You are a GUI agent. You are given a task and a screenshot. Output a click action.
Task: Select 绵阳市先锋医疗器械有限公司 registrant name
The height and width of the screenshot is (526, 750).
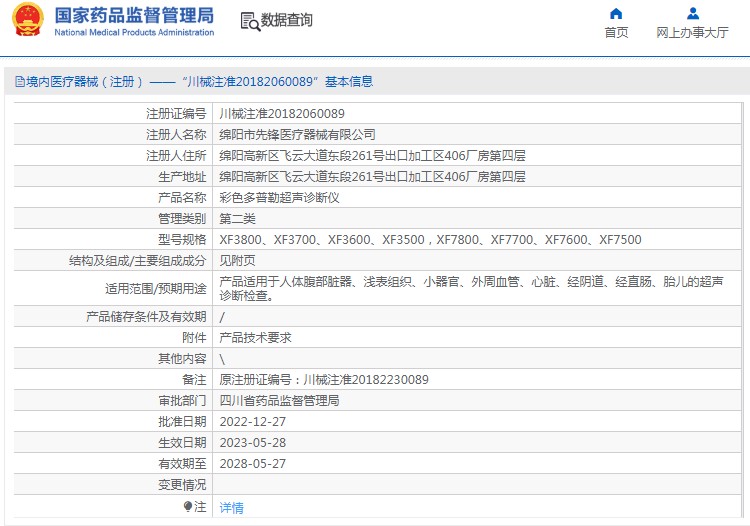pyautogui.click(x=297, y=135)
